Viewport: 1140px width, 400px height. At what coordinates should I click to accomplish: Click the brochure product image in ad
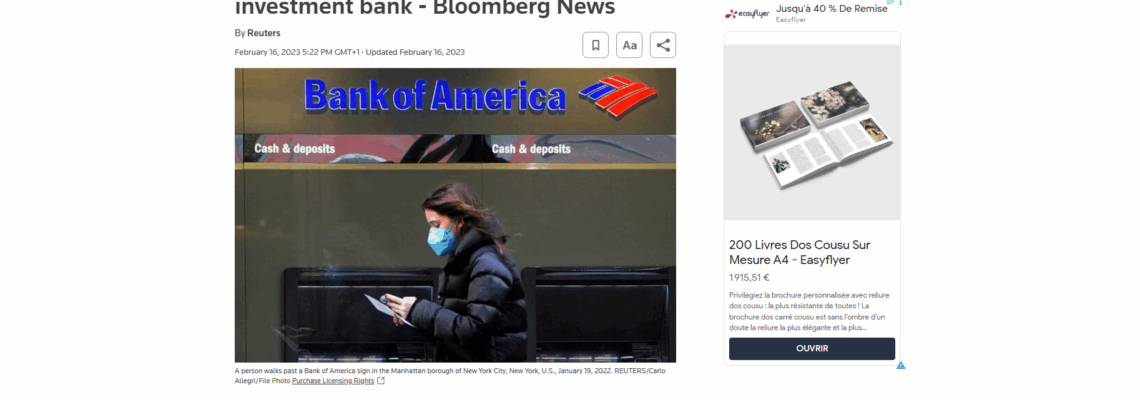[x=812, y=132]
